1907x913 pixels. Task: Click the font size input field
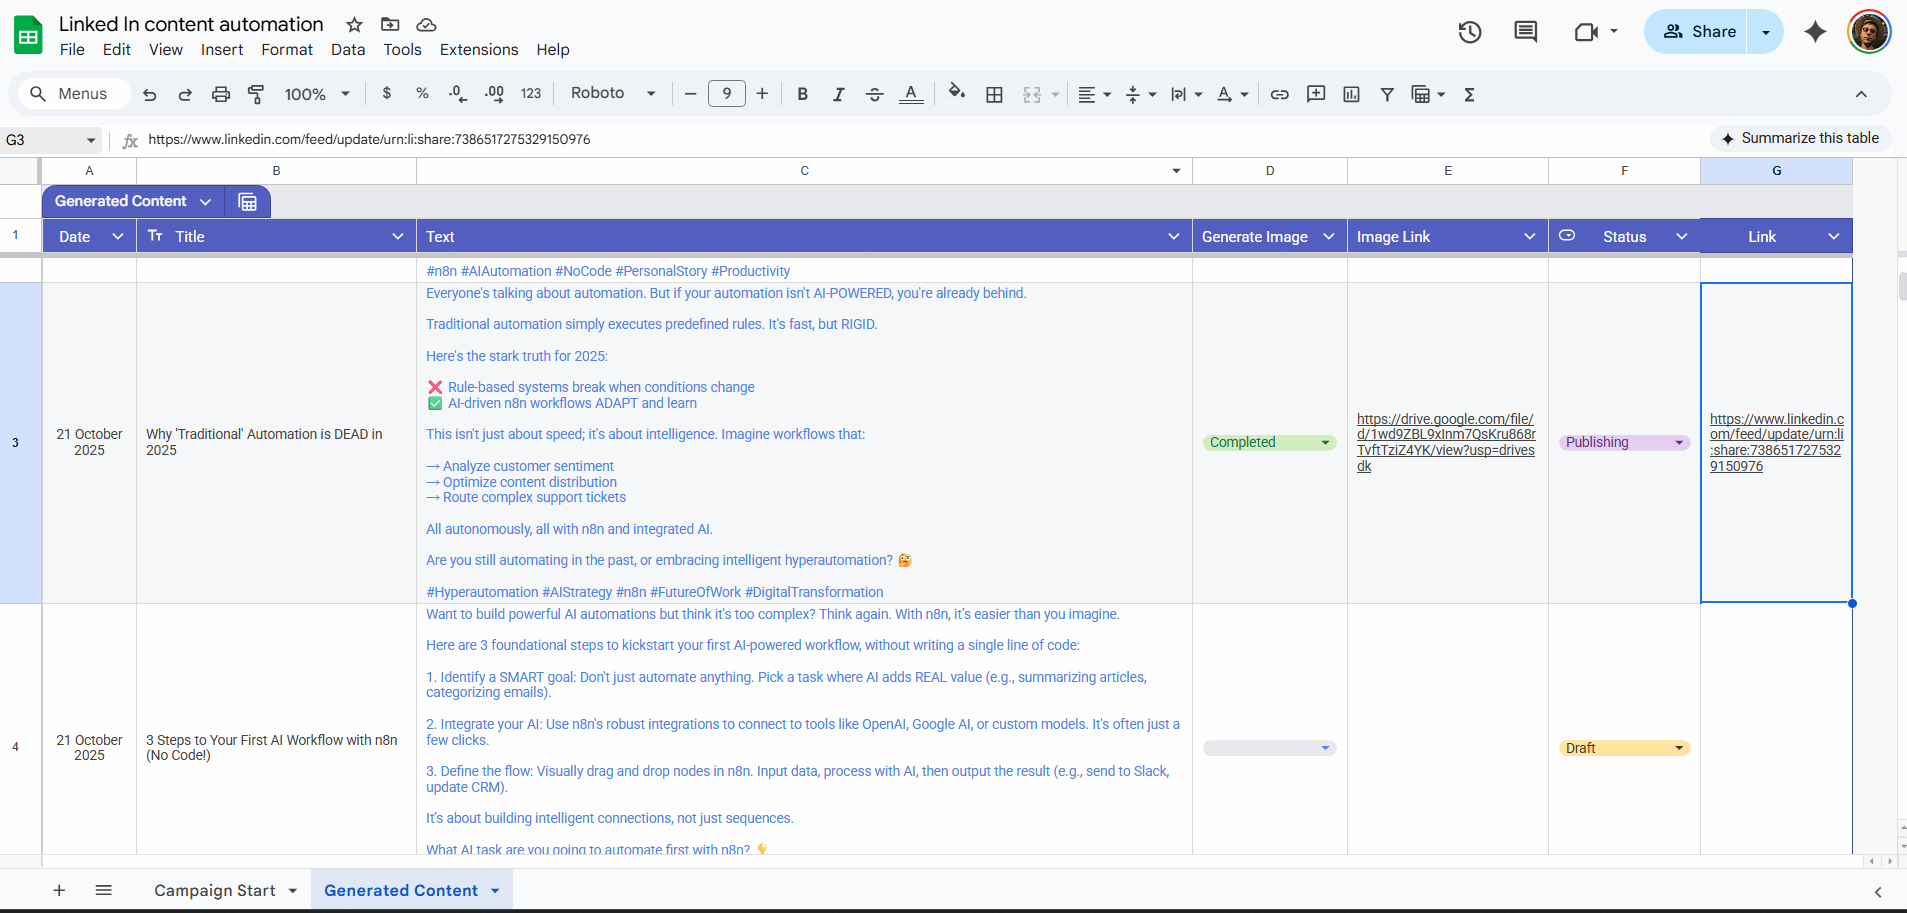tap(726, 94)
